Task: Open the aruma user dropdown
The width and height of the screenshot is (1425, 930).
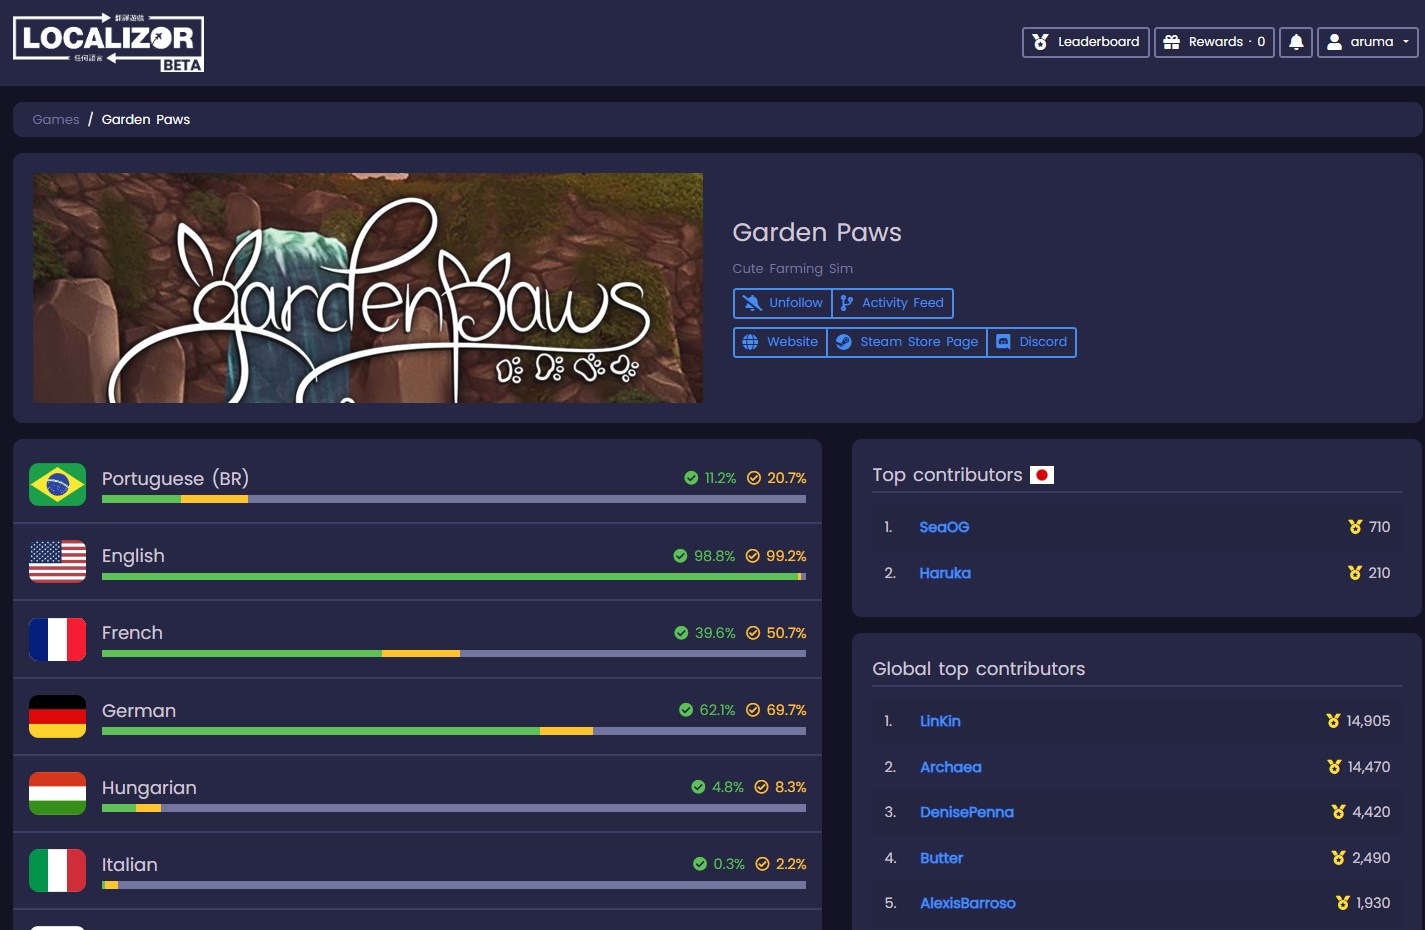Action: [1367, 42]
